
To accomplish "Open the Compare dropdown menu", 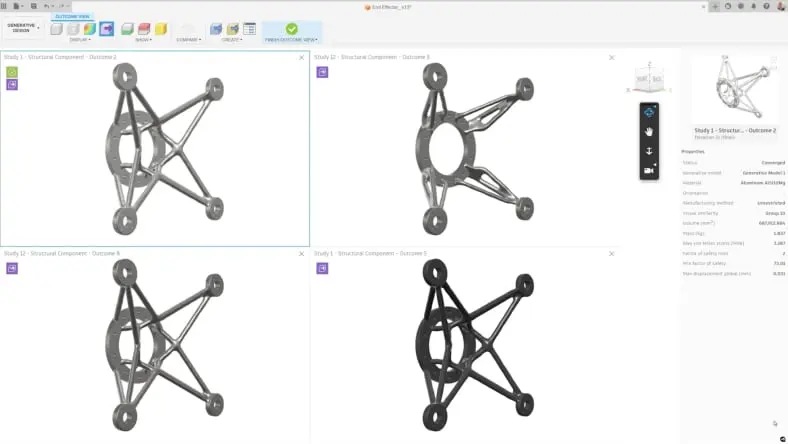I will [188, 40].
